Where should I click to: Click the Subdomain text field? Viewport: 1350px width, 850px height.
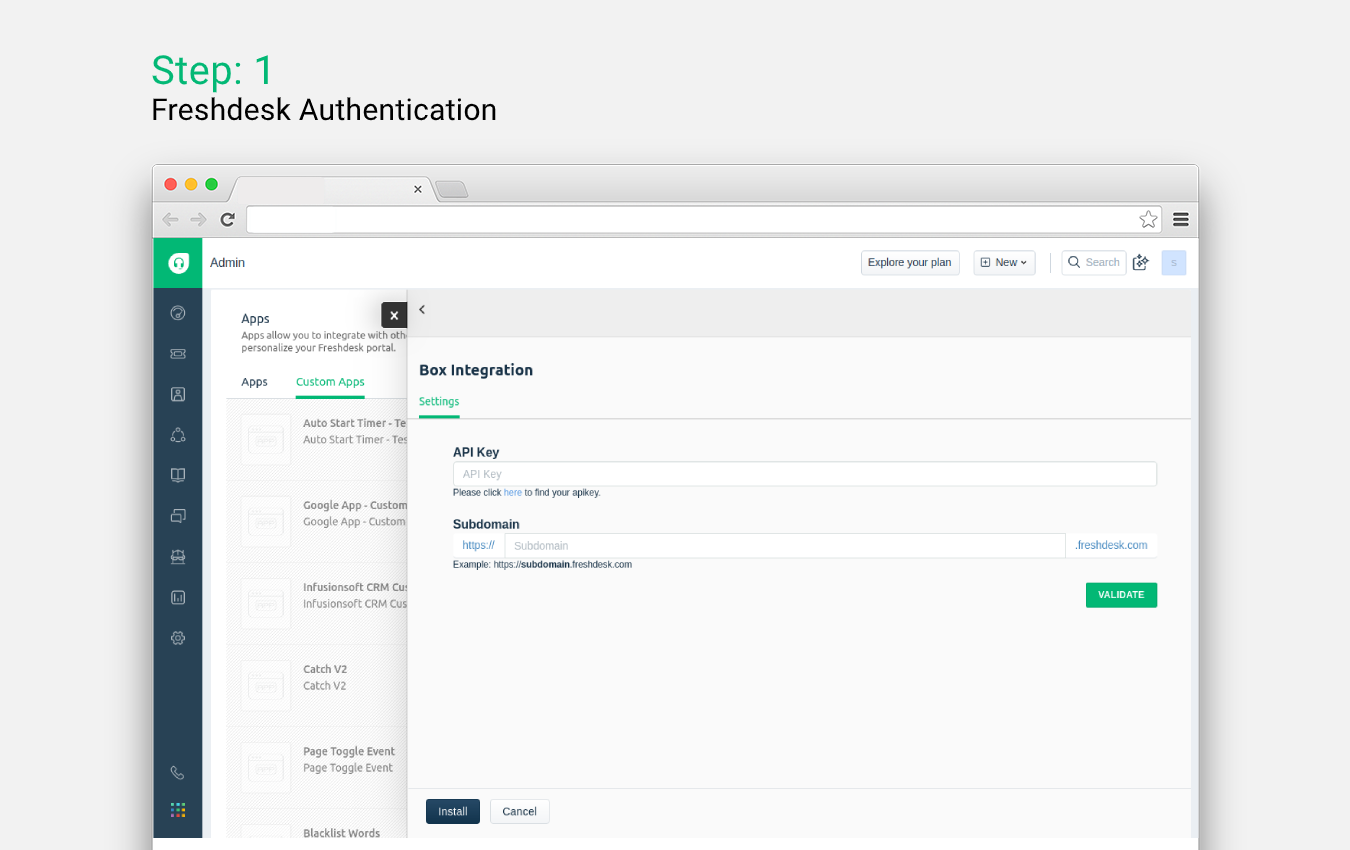[784, 546]
